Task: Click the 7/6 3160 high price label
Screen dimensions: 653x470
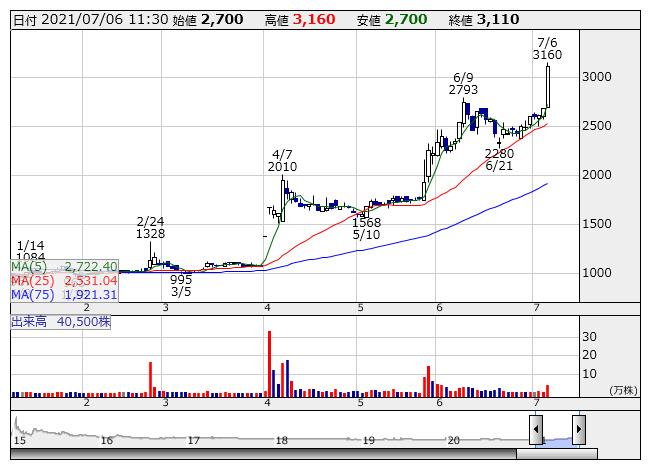Action: (x=547, y=49)
